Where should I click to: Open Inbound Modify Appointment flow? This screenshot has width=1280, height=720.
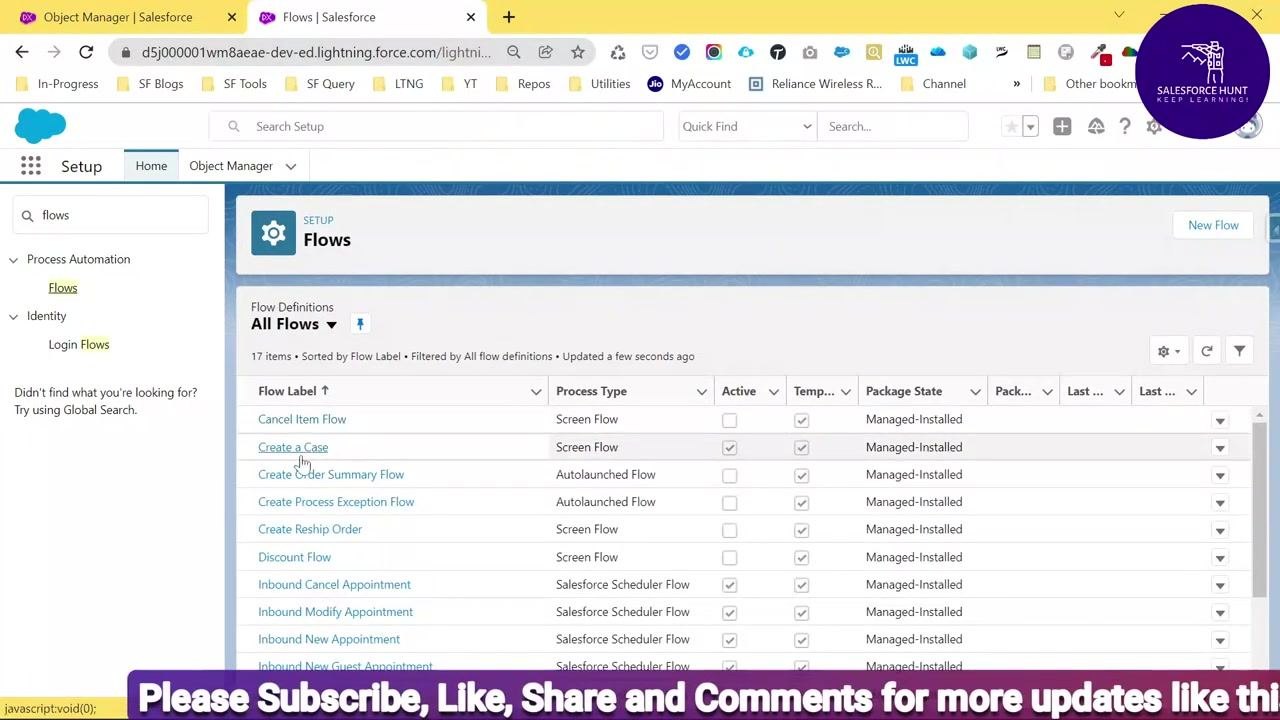pyautogui.click(x=335, y=612)
